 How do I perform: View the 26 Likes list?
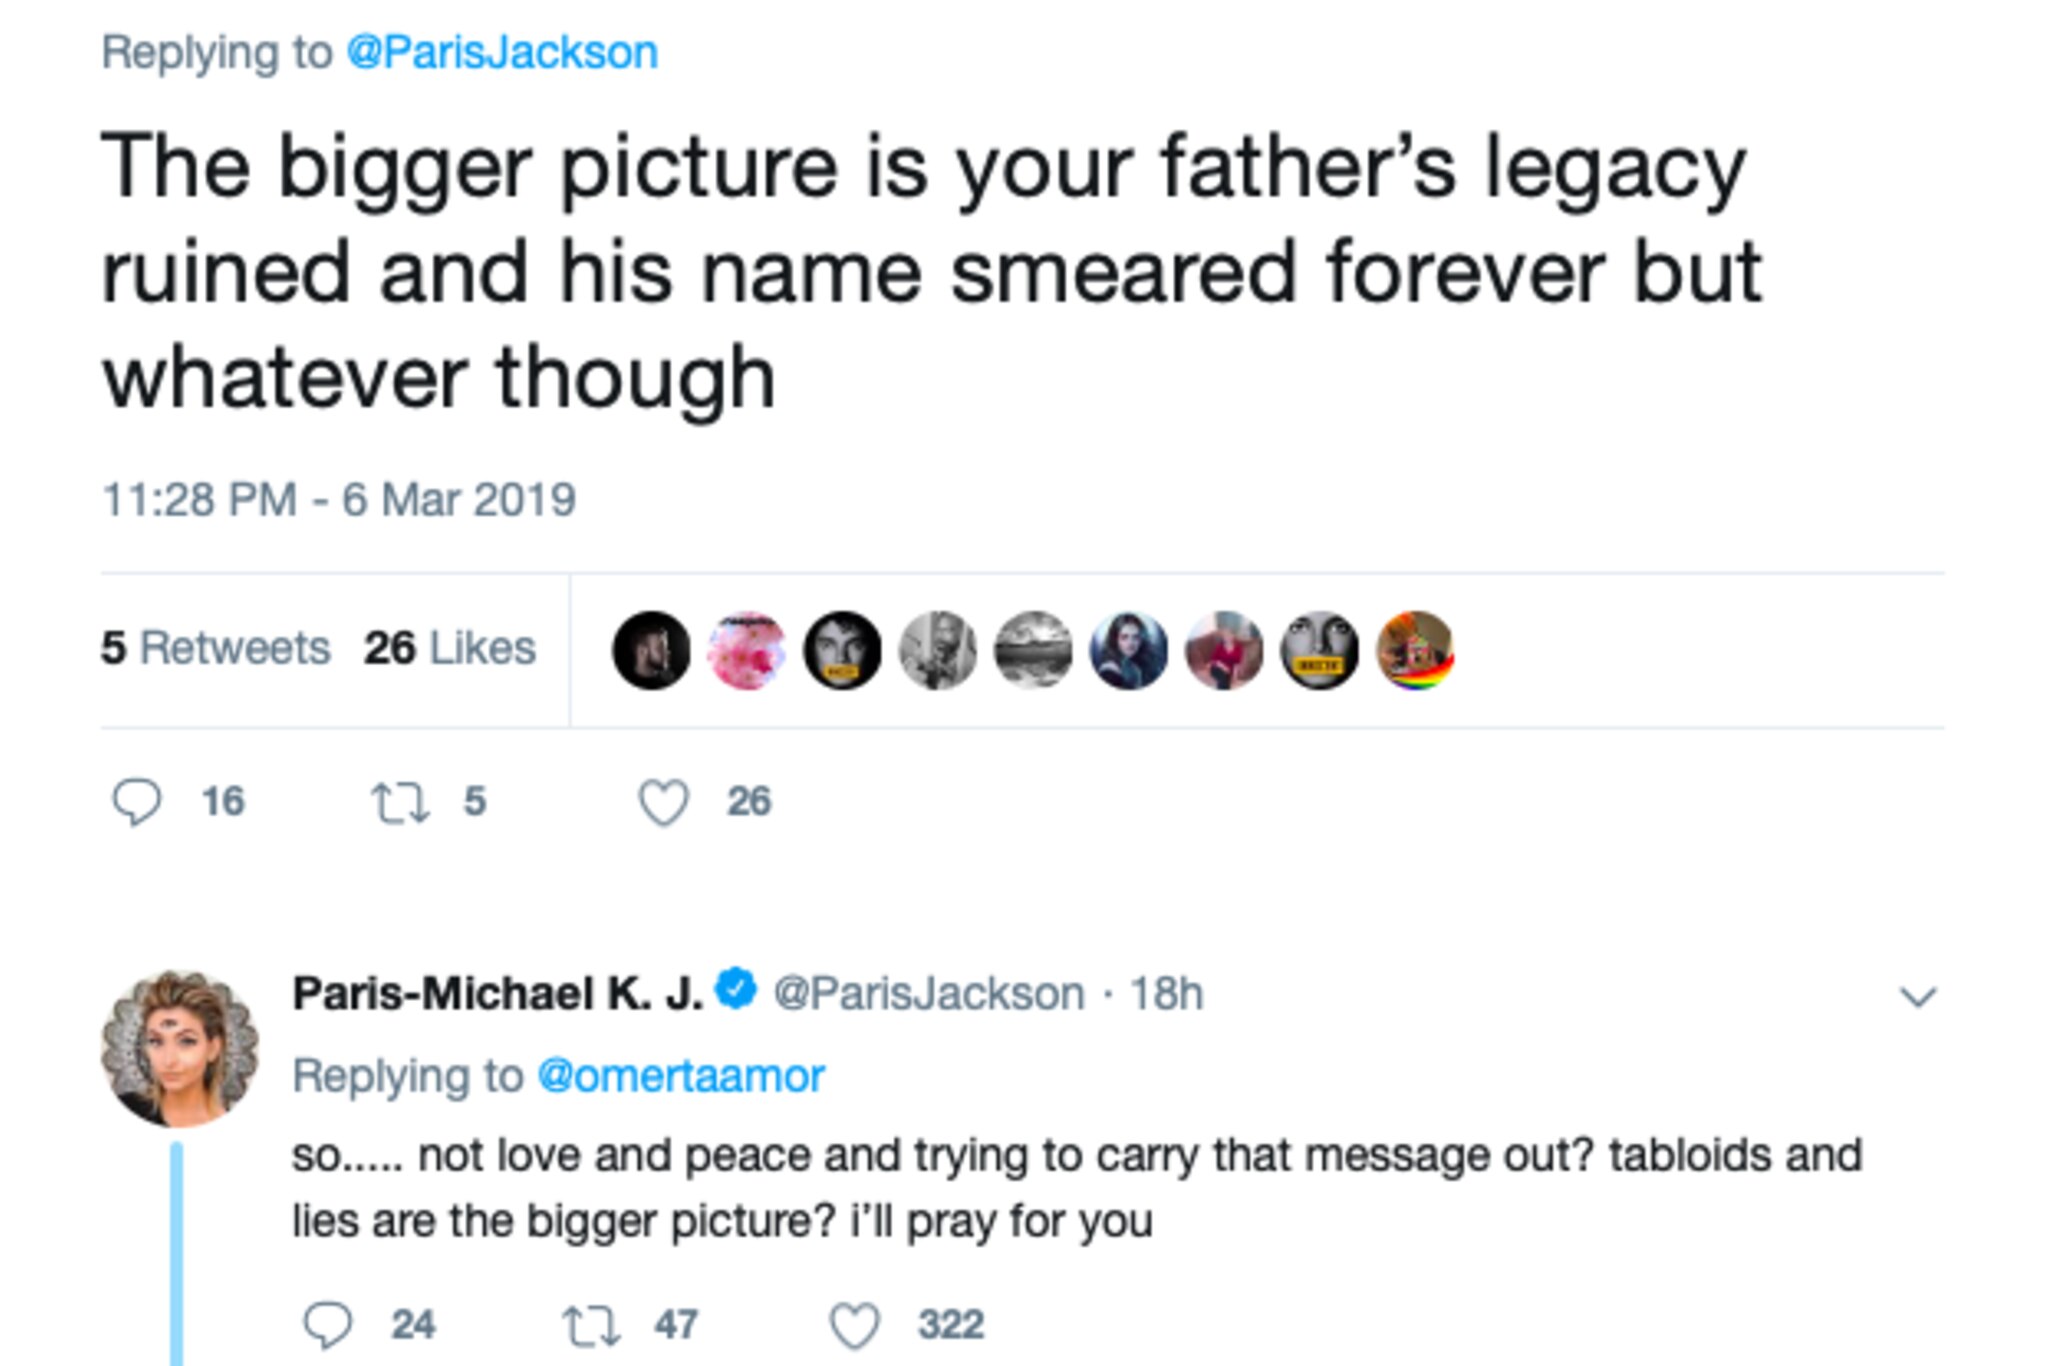coord(450,648)
